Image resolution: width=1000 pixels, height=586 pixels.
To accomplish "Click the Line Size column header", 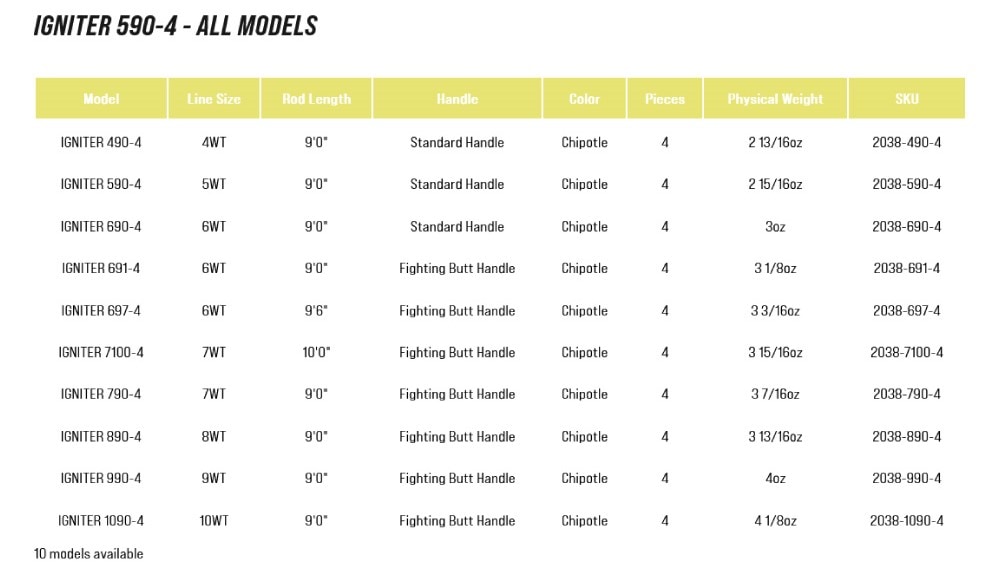I will tap(214, 99).
